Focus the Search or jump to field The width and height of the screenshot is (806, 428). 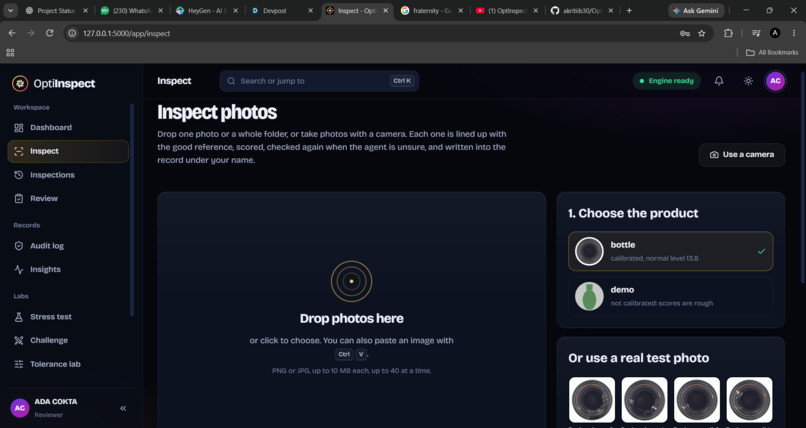[319, 81]
